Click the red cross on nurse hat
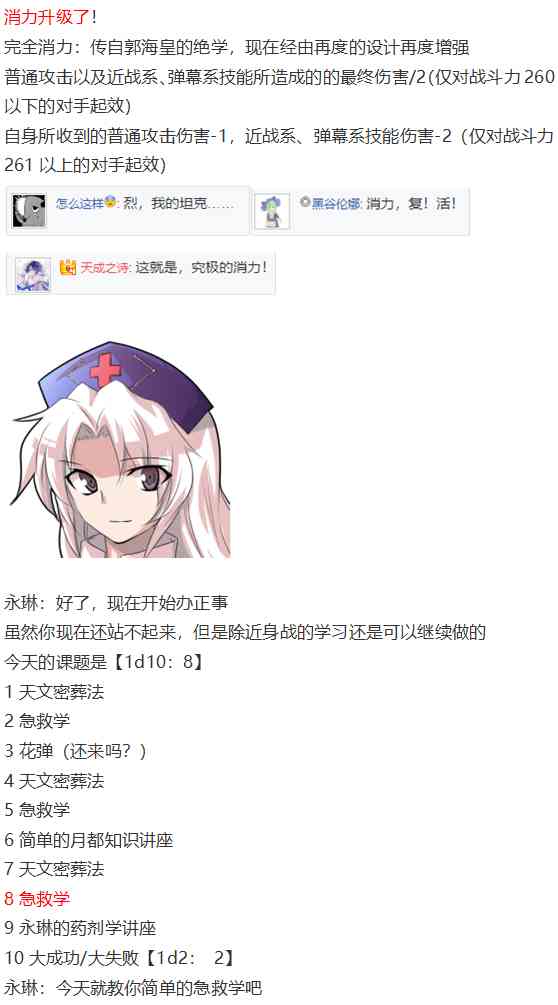Screen dimensions: 558x1005 point(106,369)
